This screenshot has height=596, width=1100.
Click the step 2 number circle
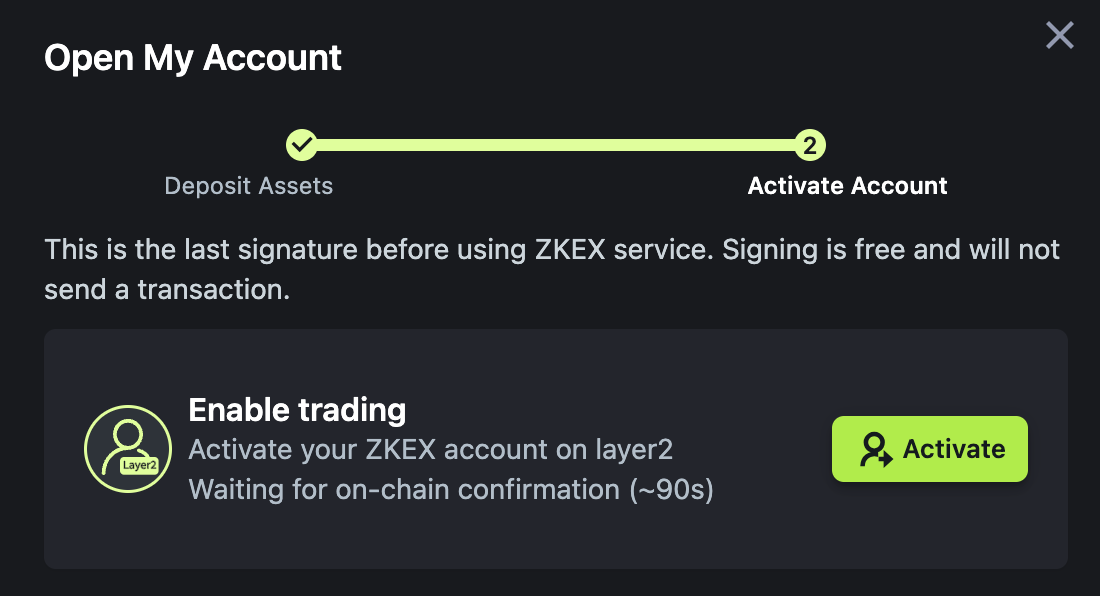[809, 145]
